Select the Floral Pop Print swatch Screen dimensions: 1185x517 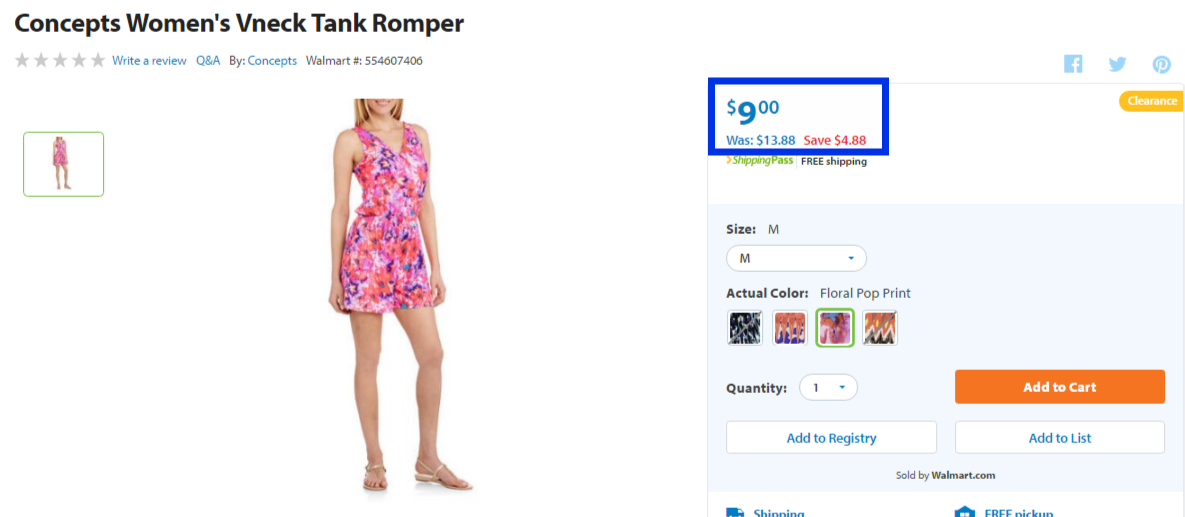tap(835, 328)
